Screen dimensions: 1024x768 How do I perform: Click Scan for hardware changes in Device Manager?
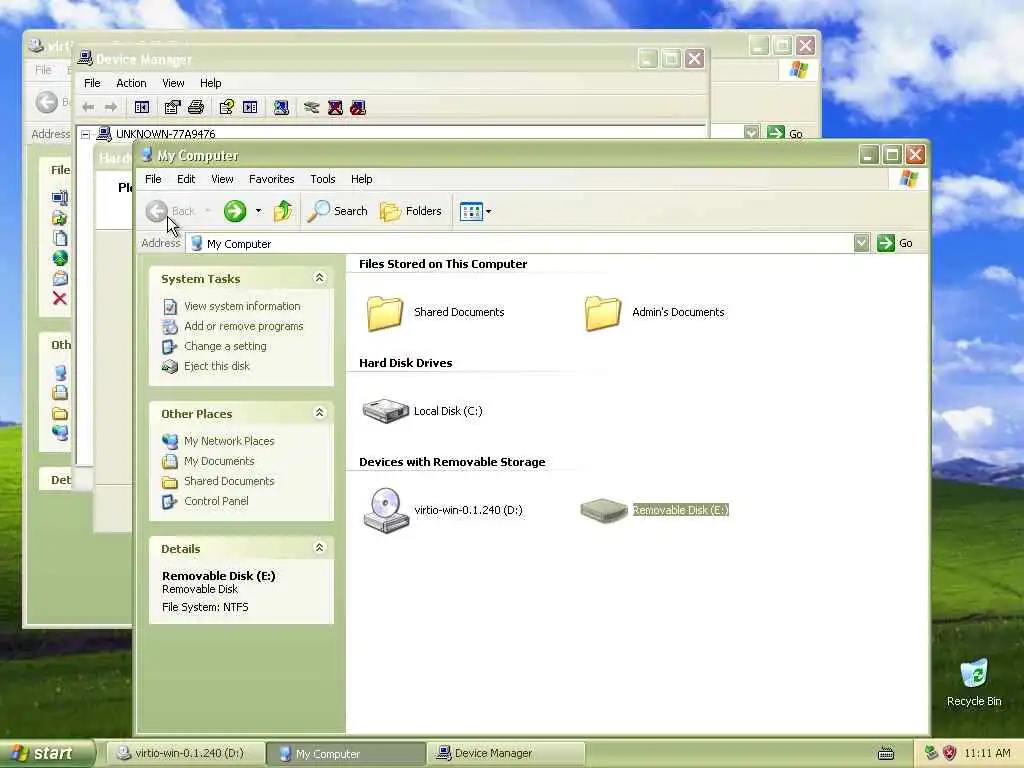(x=281, y=107)
